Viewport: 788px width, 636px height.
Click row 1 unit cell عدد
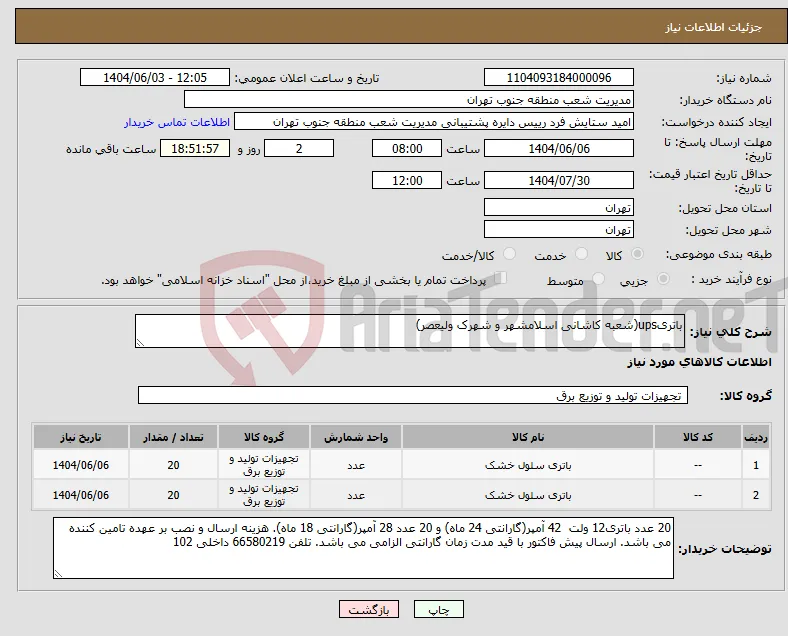[356, 465]
